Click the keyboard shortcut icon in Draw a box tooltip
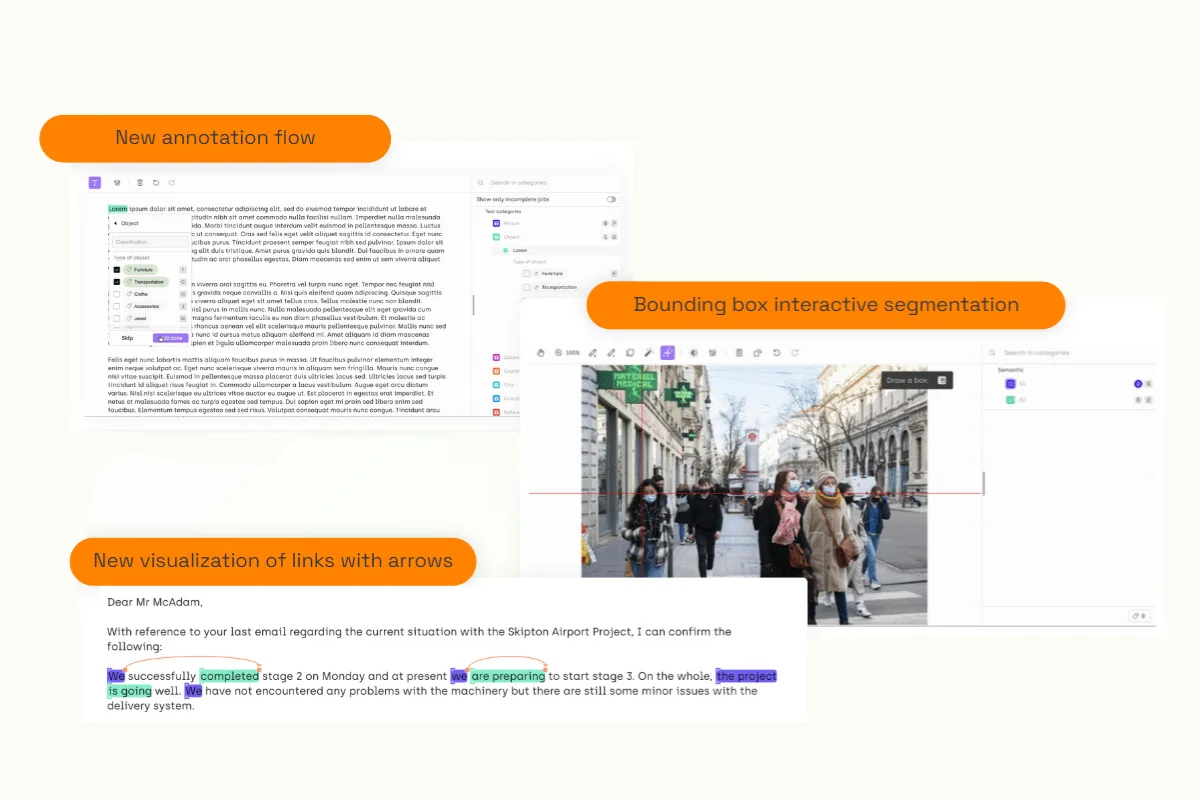Screen dimensions: 1200x800 942,380
